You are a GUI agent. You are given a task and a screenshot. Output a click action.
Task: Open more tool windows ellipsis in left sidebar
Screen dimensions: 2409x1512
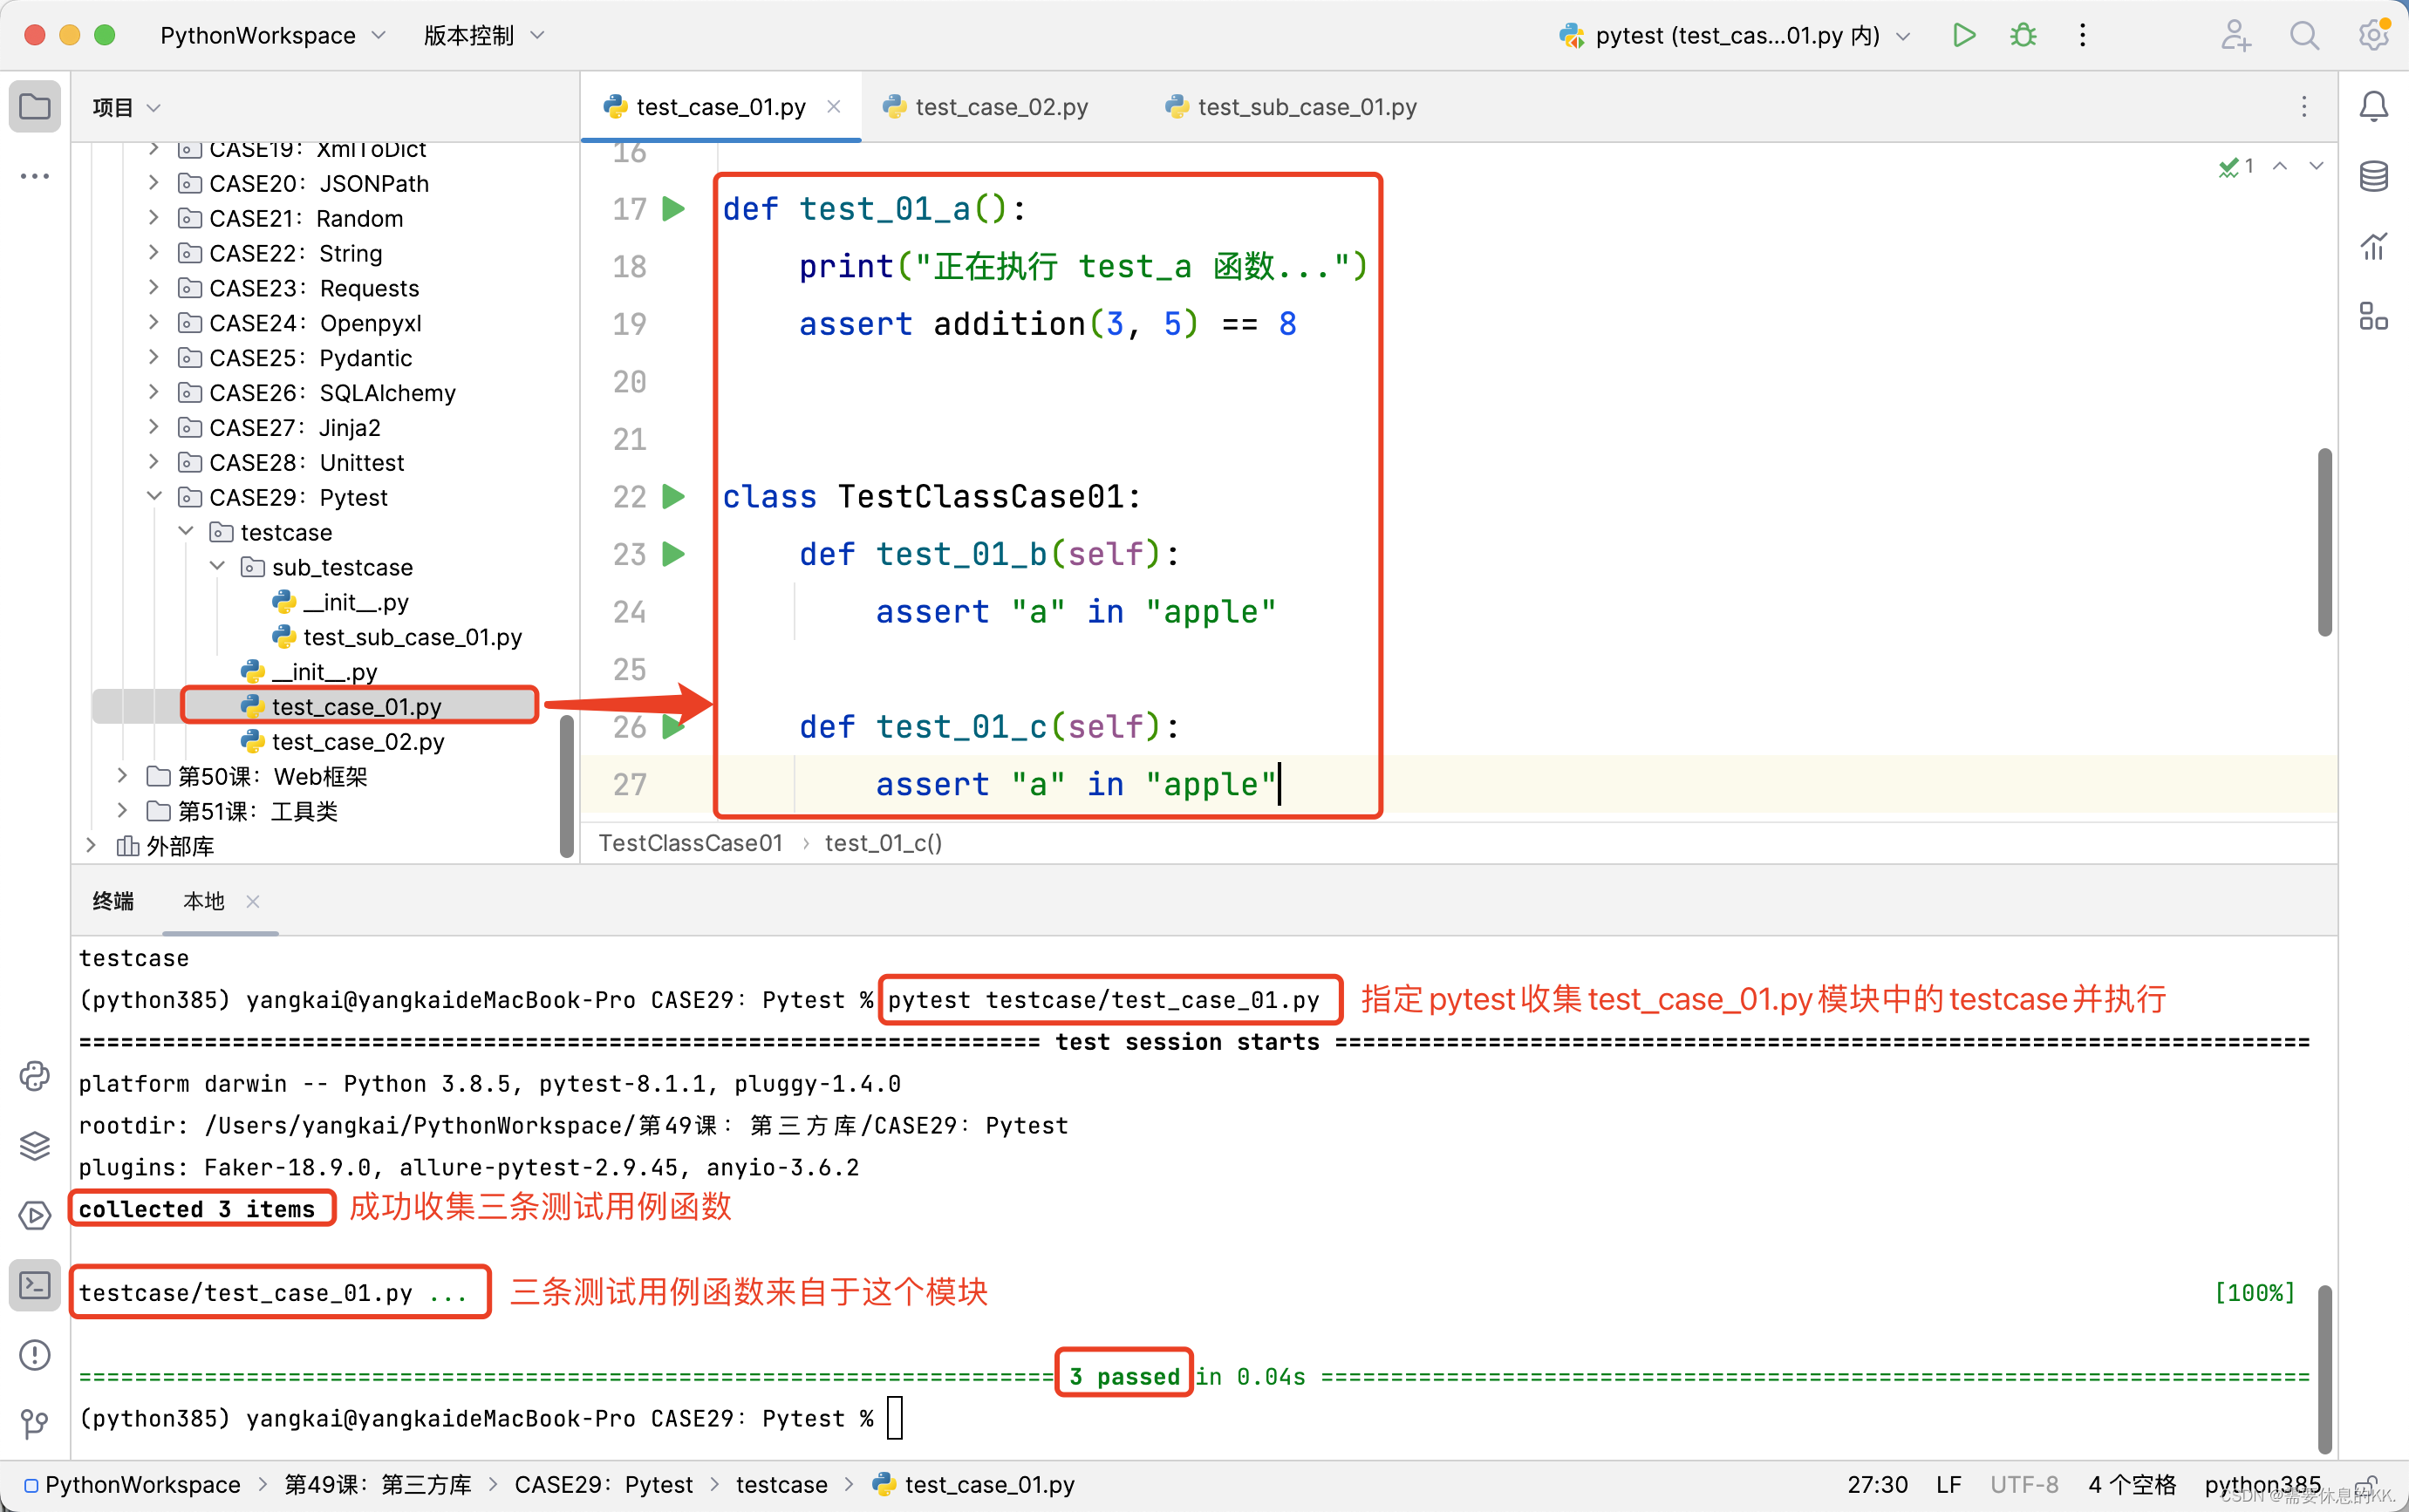pos(35,176)
